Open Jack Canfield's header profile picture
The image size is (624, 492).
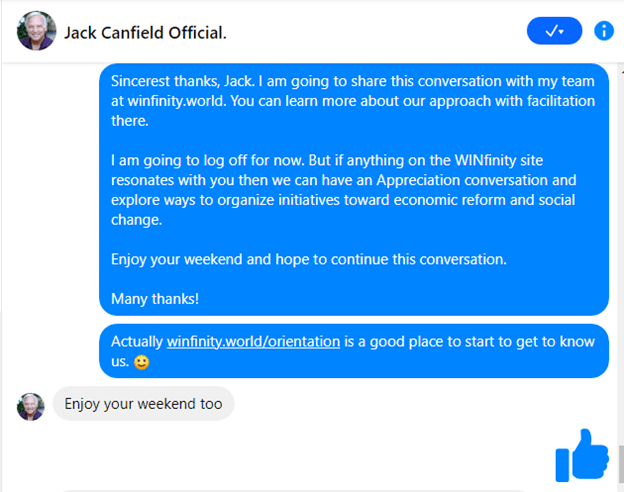click(36, 32)
